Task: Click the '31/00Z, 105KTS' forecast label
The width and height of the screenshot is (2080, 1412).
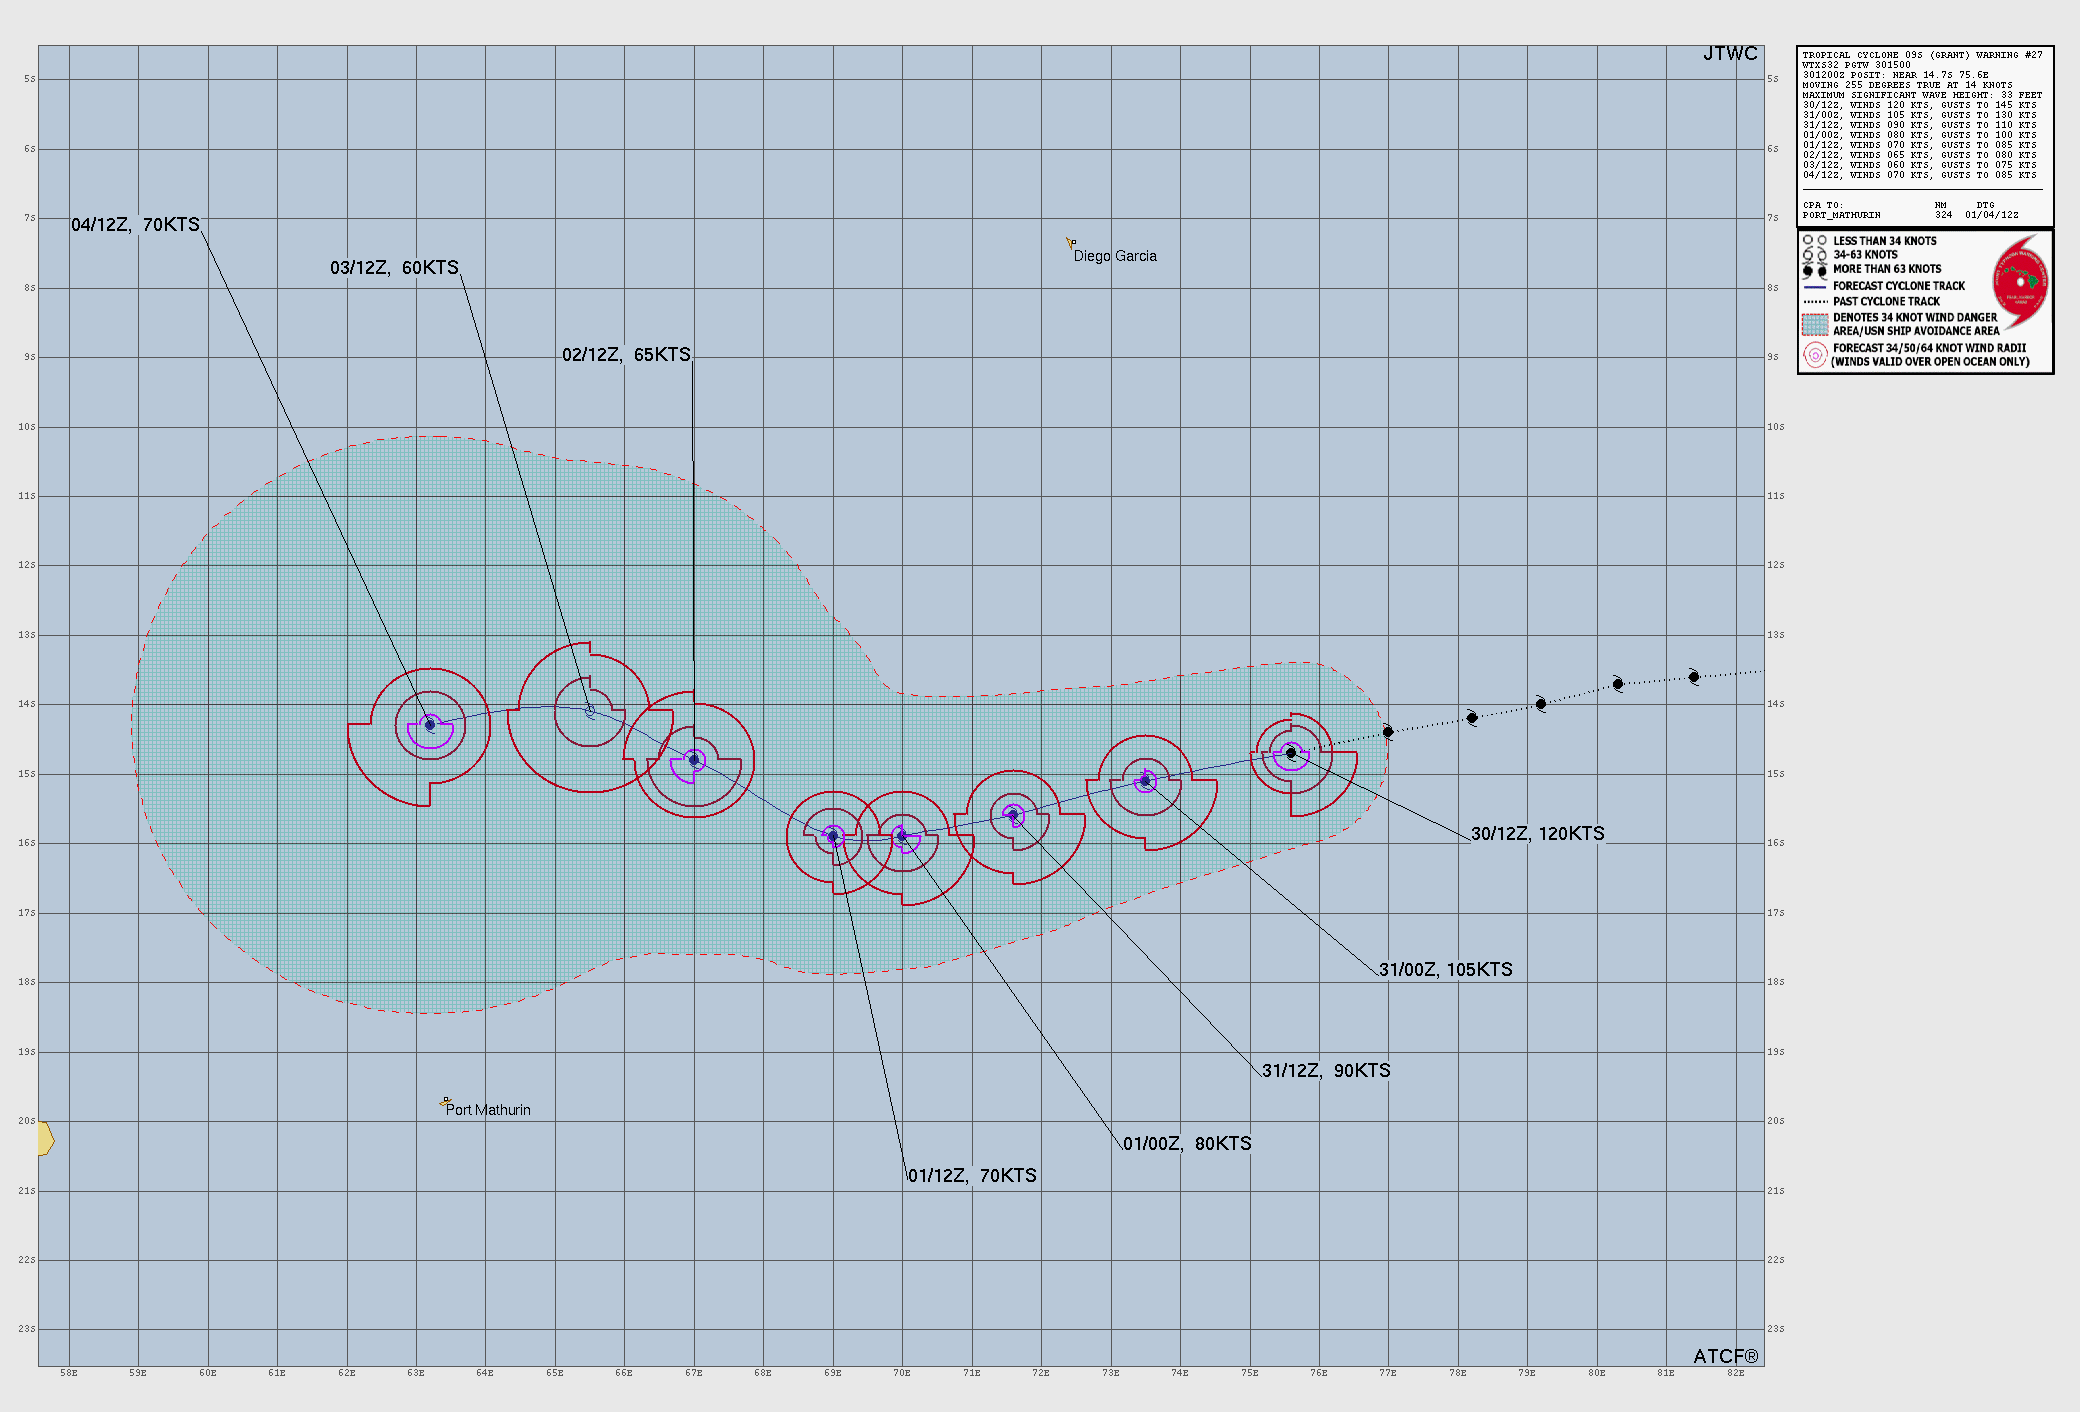Action: coord(1445,970)
